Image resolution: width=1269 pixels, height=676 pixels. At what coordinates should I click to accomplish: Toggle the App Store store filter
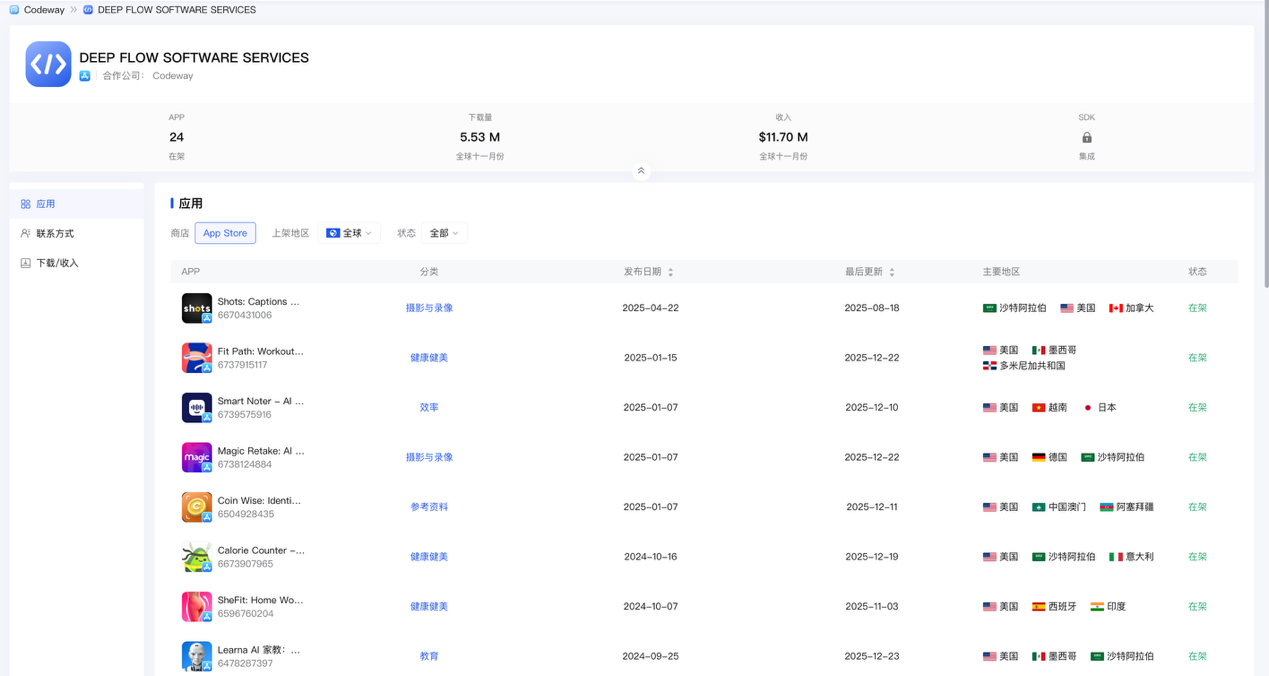225,232
